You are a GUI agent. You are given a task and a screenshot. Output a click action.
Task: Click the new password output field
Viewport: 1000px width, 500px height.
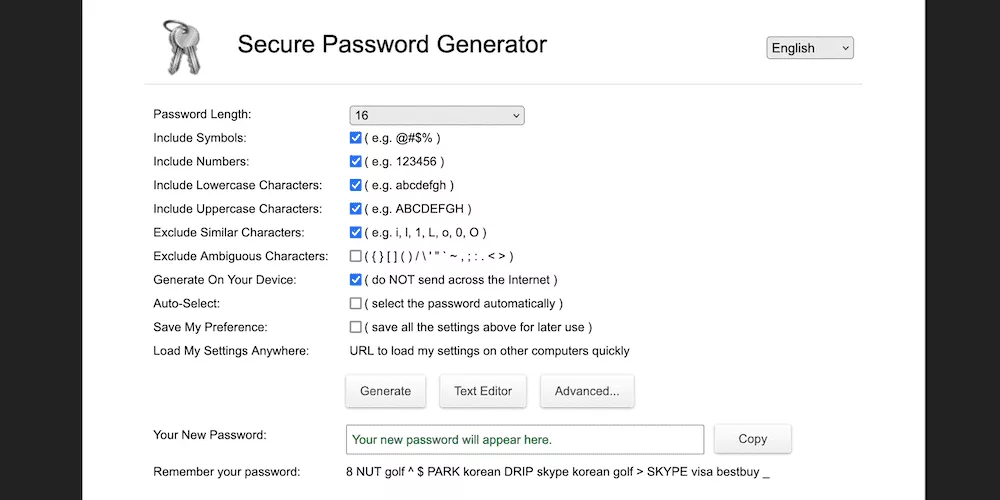click(x=525, y=439)
